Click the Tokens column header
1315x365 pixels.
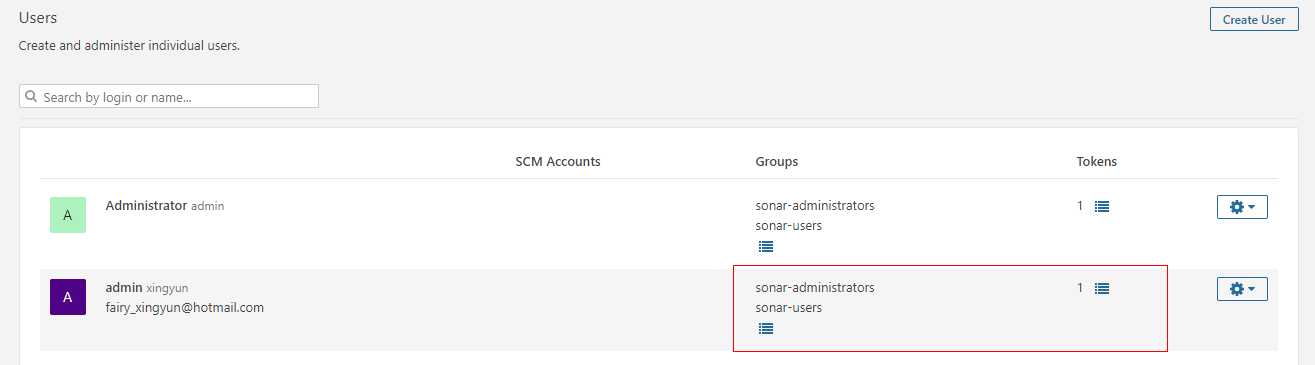pyautogui.click(x=1097, y=161)
